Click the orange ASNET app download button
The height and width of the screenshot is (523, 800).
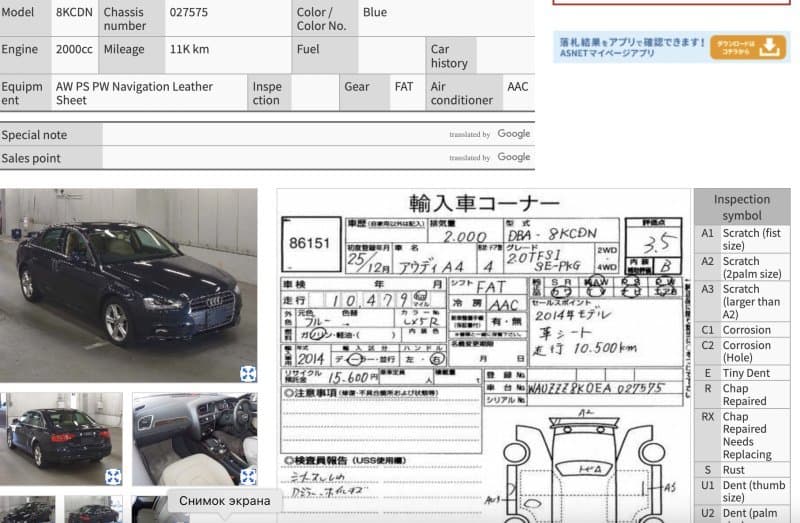[748, 47]
